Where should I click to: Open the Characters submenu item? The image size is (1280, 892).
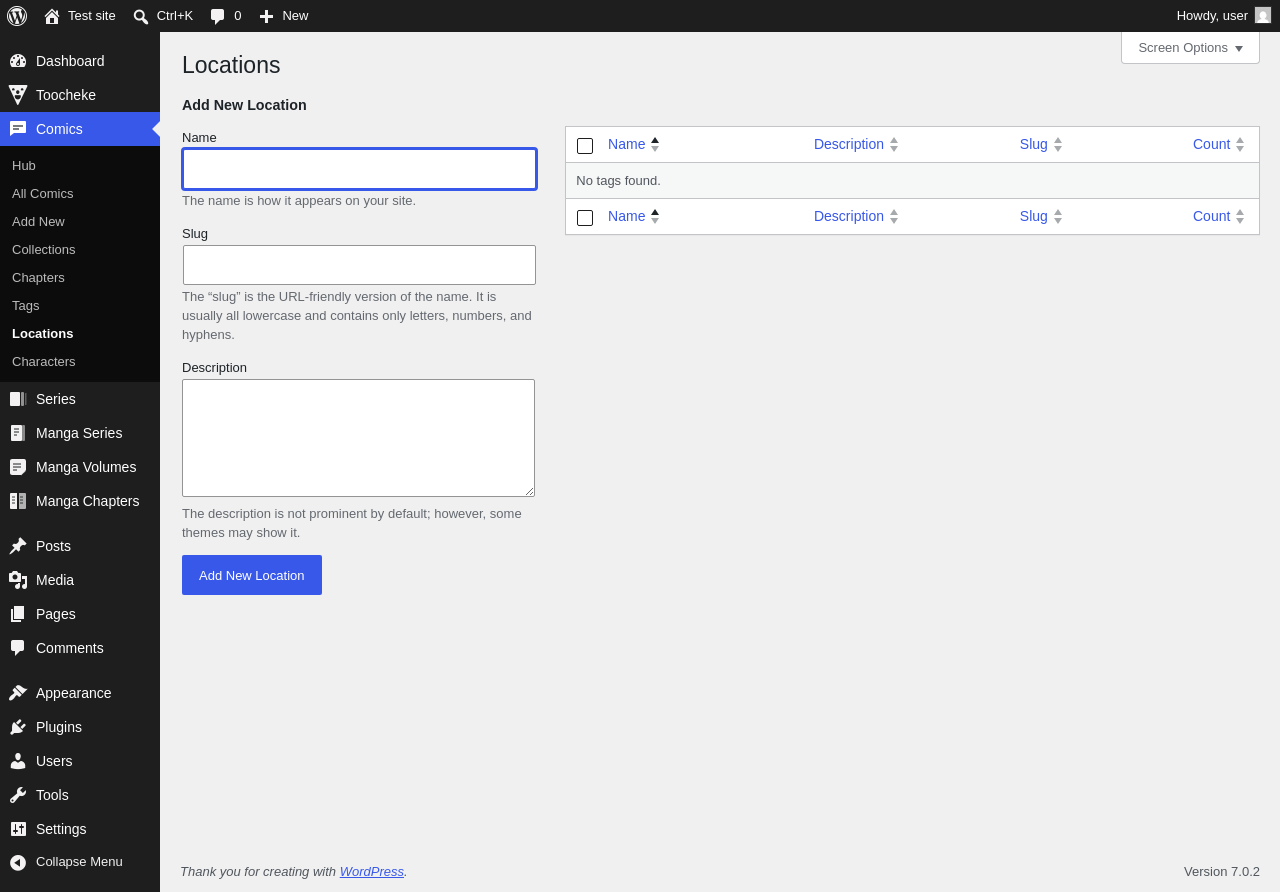[44, 361]
